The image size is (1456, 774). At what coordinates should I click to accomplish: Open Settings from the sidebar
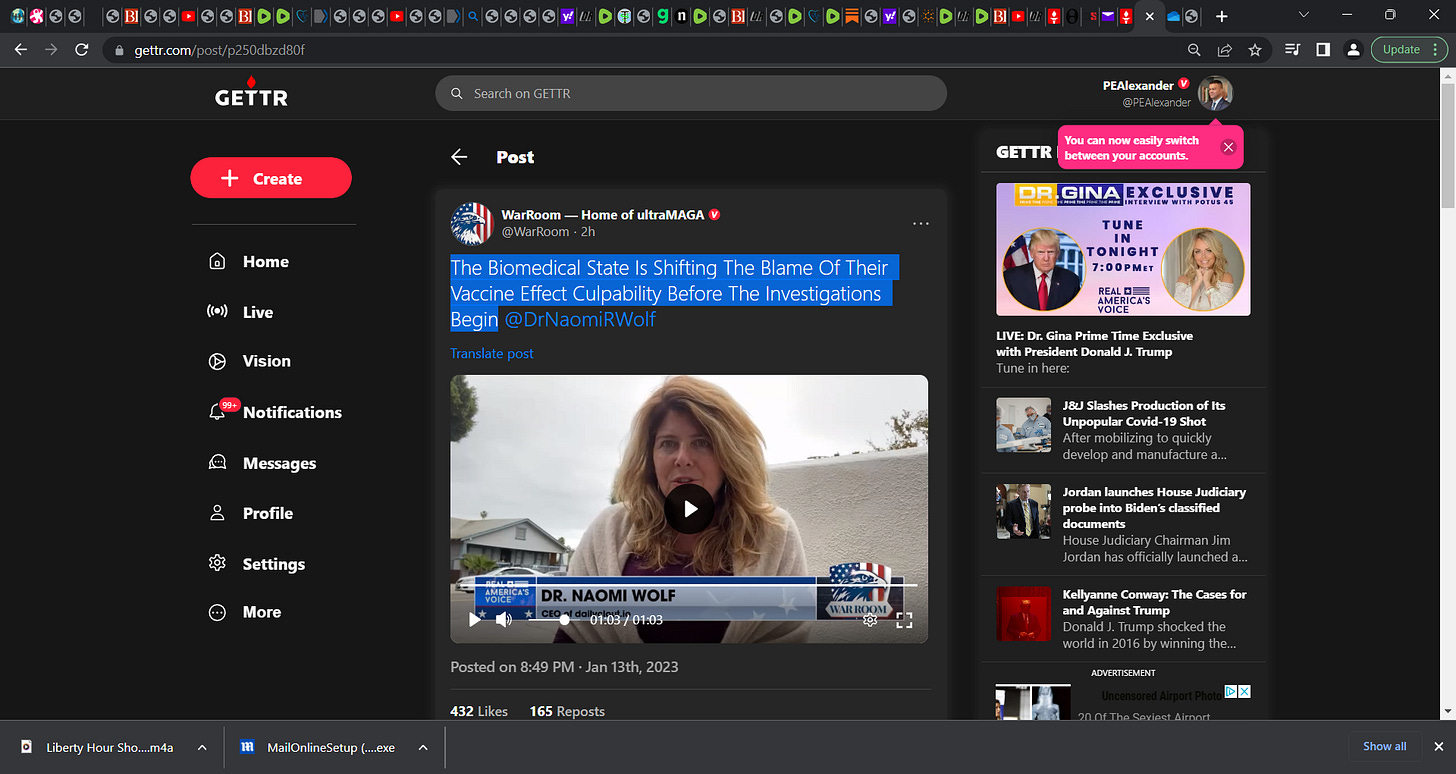point(256,564)
